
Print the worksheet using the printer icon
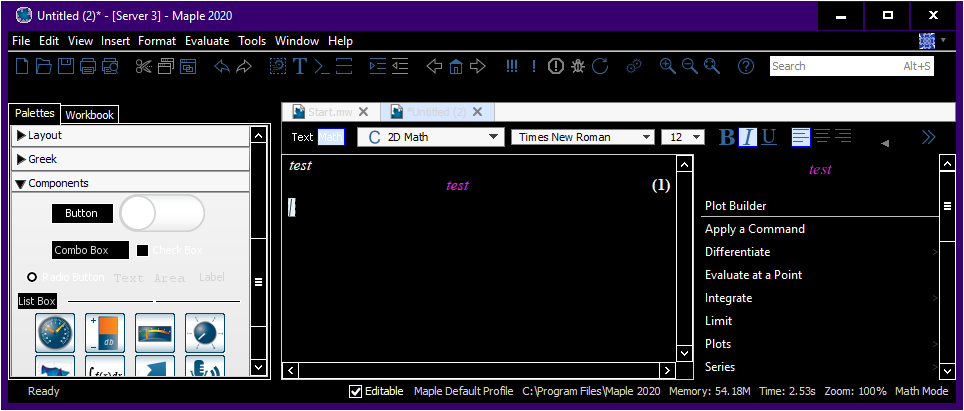pyautogui.click(x=87, y=66)
